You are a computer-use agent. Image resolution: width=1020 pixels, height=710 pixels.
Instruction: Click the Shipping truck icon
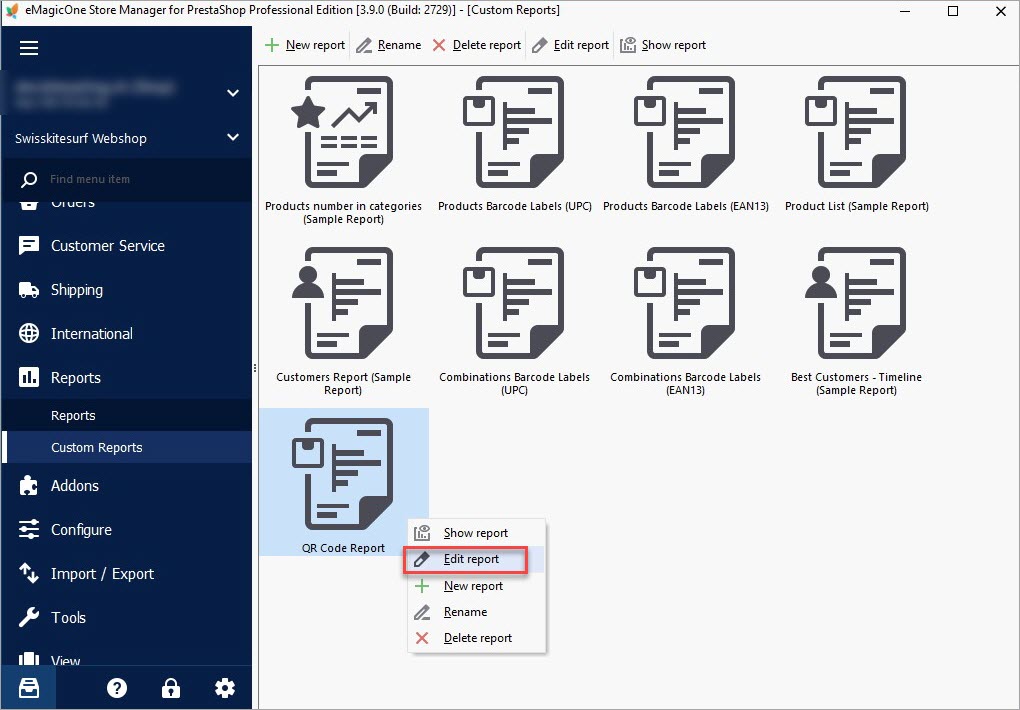point(29,290)
